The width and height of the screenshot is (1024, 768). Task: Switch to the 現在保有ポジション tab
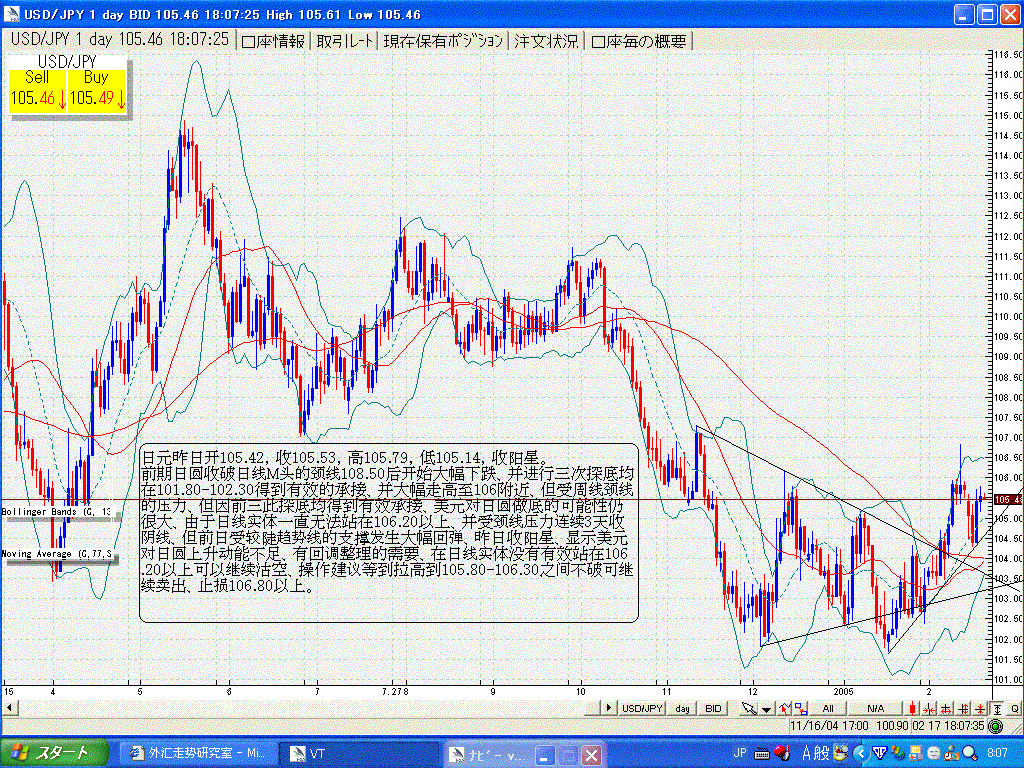(x=443, y=41)
